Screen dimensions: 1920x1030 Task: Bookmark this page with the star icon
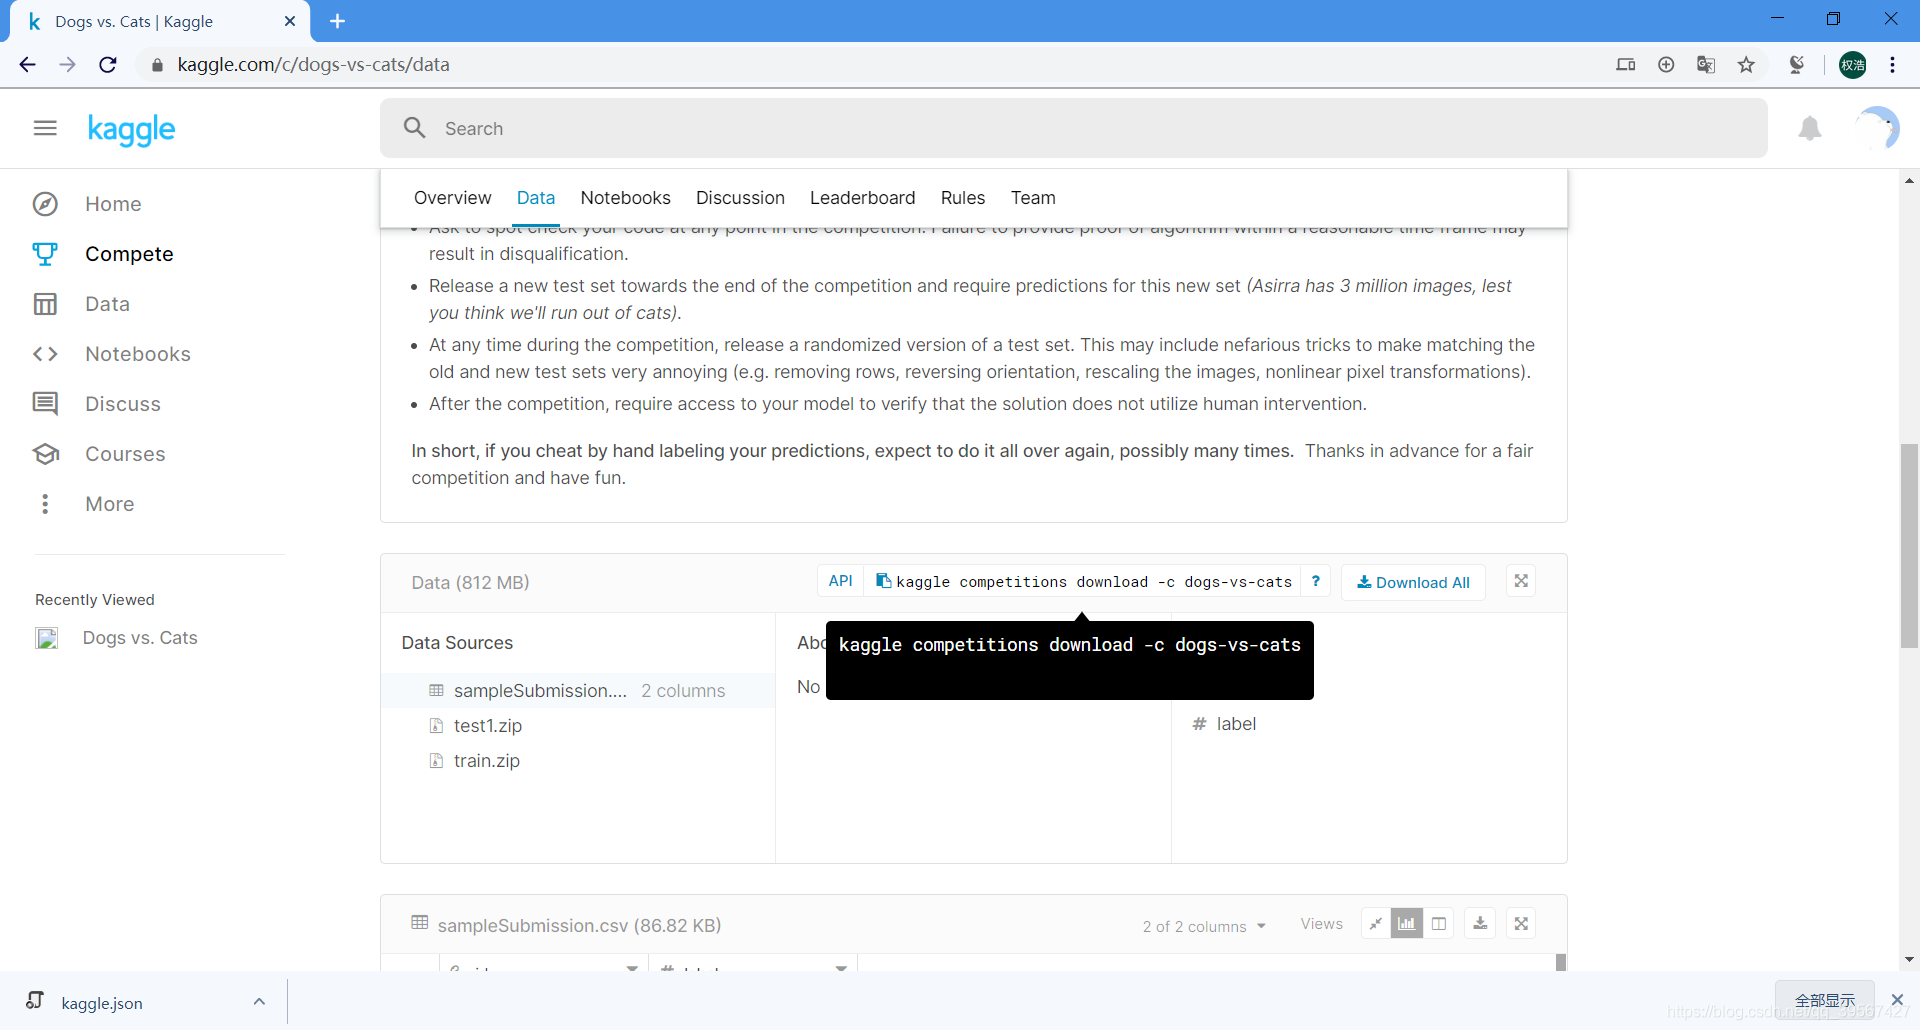pos(1746,65)
